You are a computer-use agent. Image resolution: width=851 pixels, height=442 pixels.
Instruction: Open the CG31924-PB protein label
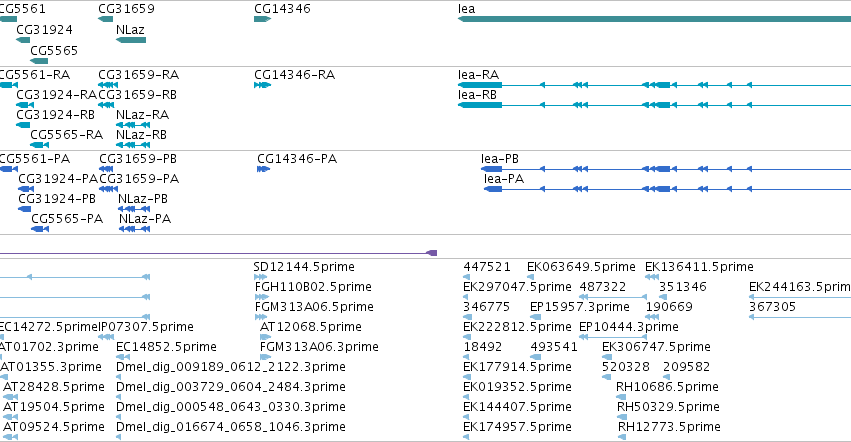coord(57,199)
